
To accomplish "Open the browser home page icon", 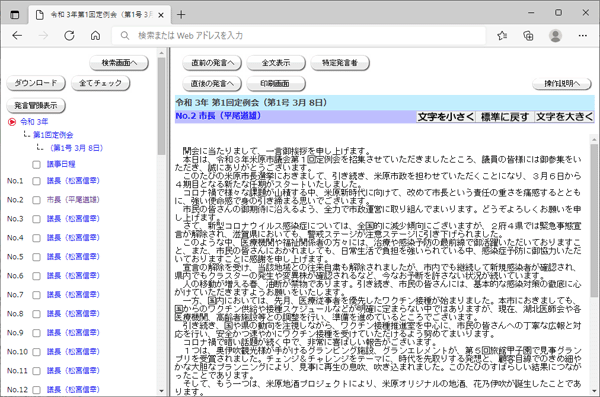I will 95,36.
